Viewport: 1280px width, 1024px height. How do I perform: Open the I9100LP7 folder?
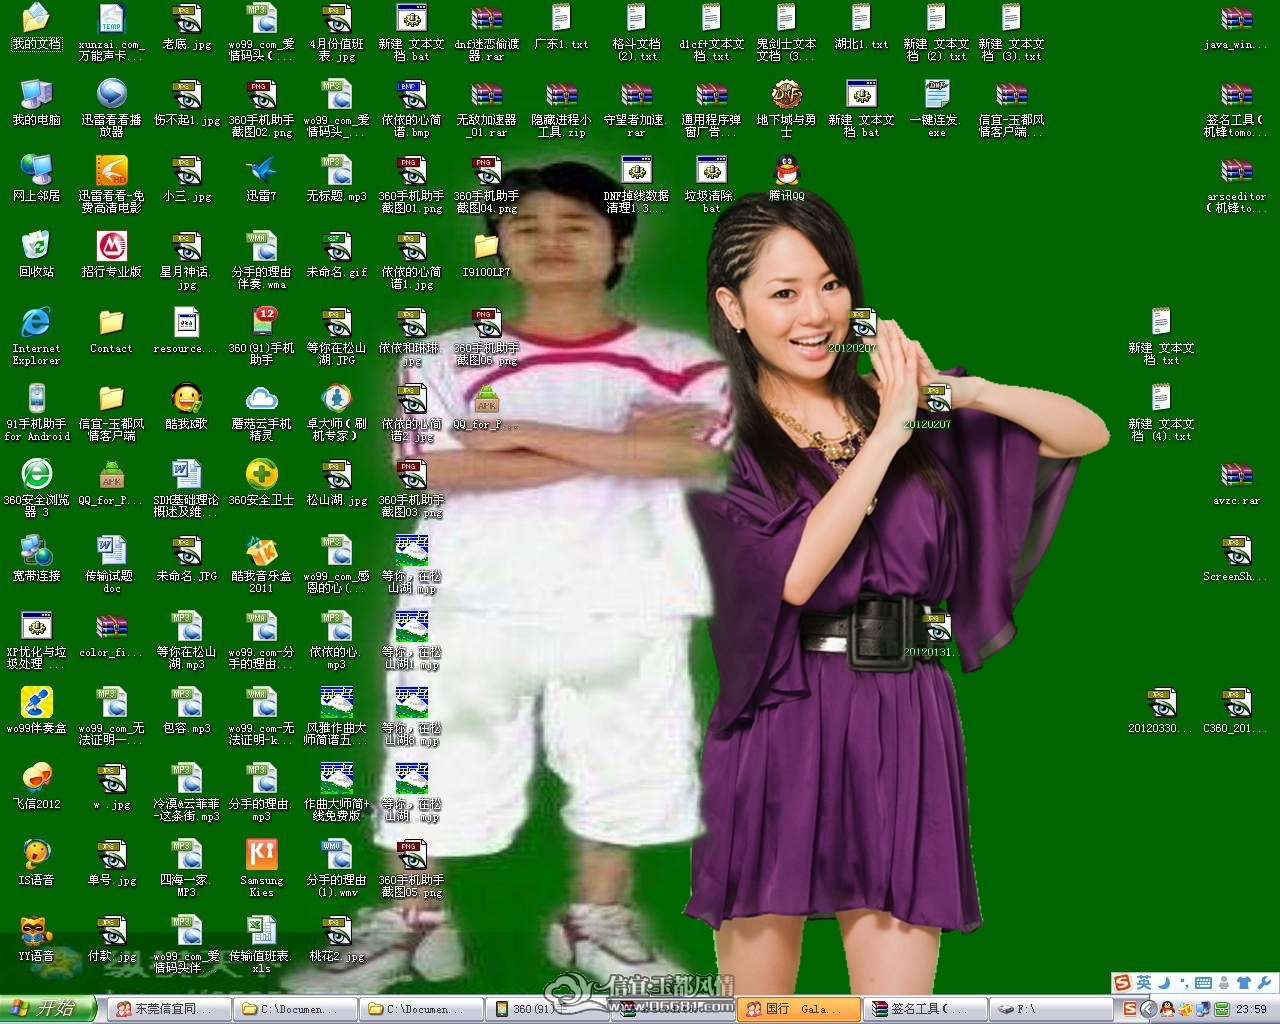[486, 254]
